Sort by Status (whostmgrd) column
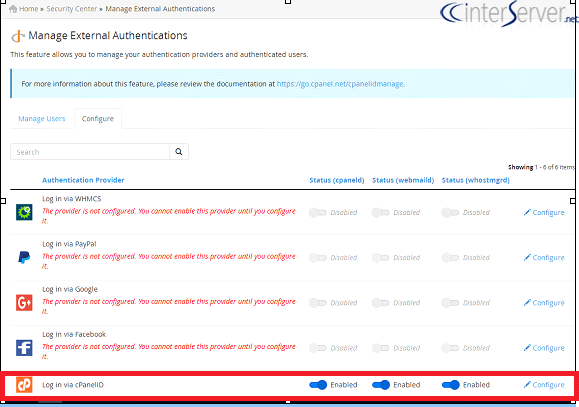This screenshot has height=407, width=579. (x=476, y=180)
